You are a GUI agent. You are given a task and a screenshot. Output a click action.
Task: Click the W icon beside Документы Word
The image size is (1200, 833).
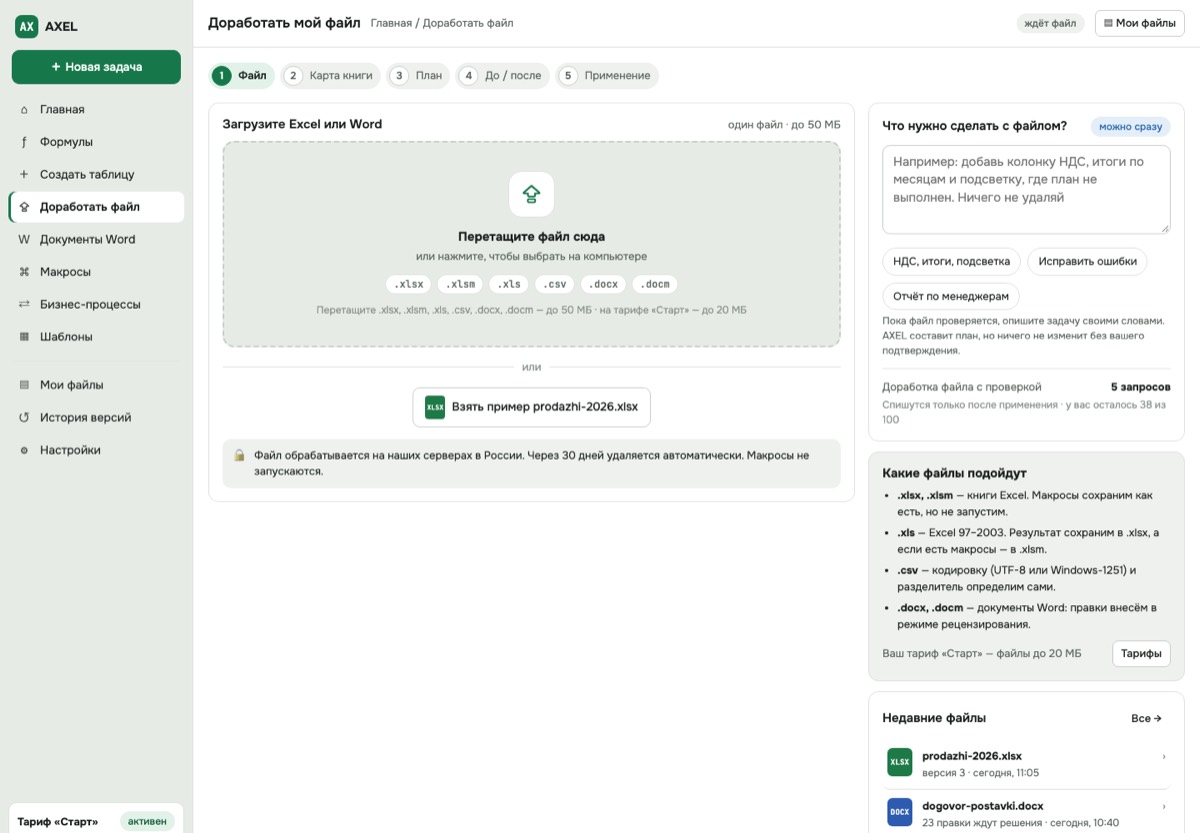point(24,239)
